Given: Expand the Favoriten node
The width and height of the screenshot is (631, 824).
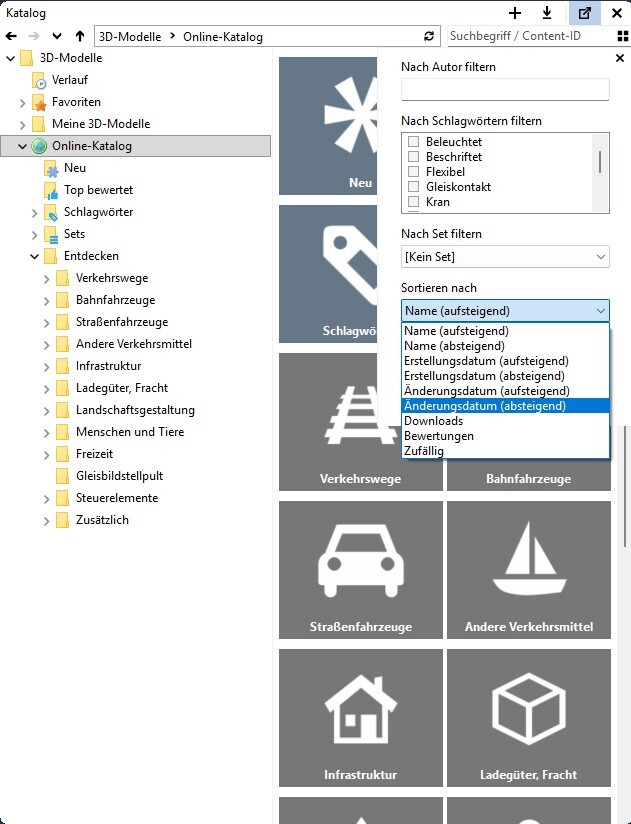Looking at the screenshot, I should click(x=23, y=102).
